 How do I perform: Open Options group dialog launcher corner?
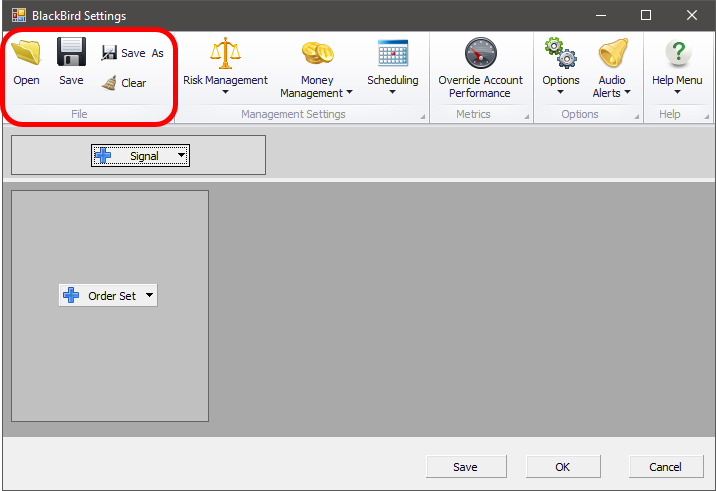637,117
